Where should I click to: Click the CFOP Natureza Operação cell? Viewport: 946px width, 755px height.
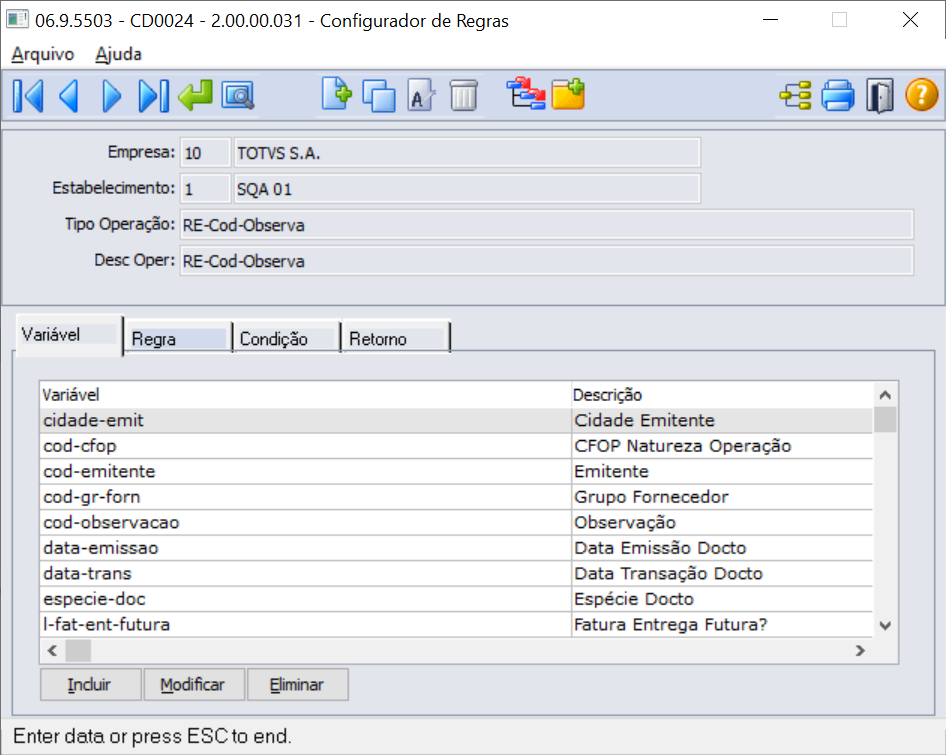tap(722, 446)
